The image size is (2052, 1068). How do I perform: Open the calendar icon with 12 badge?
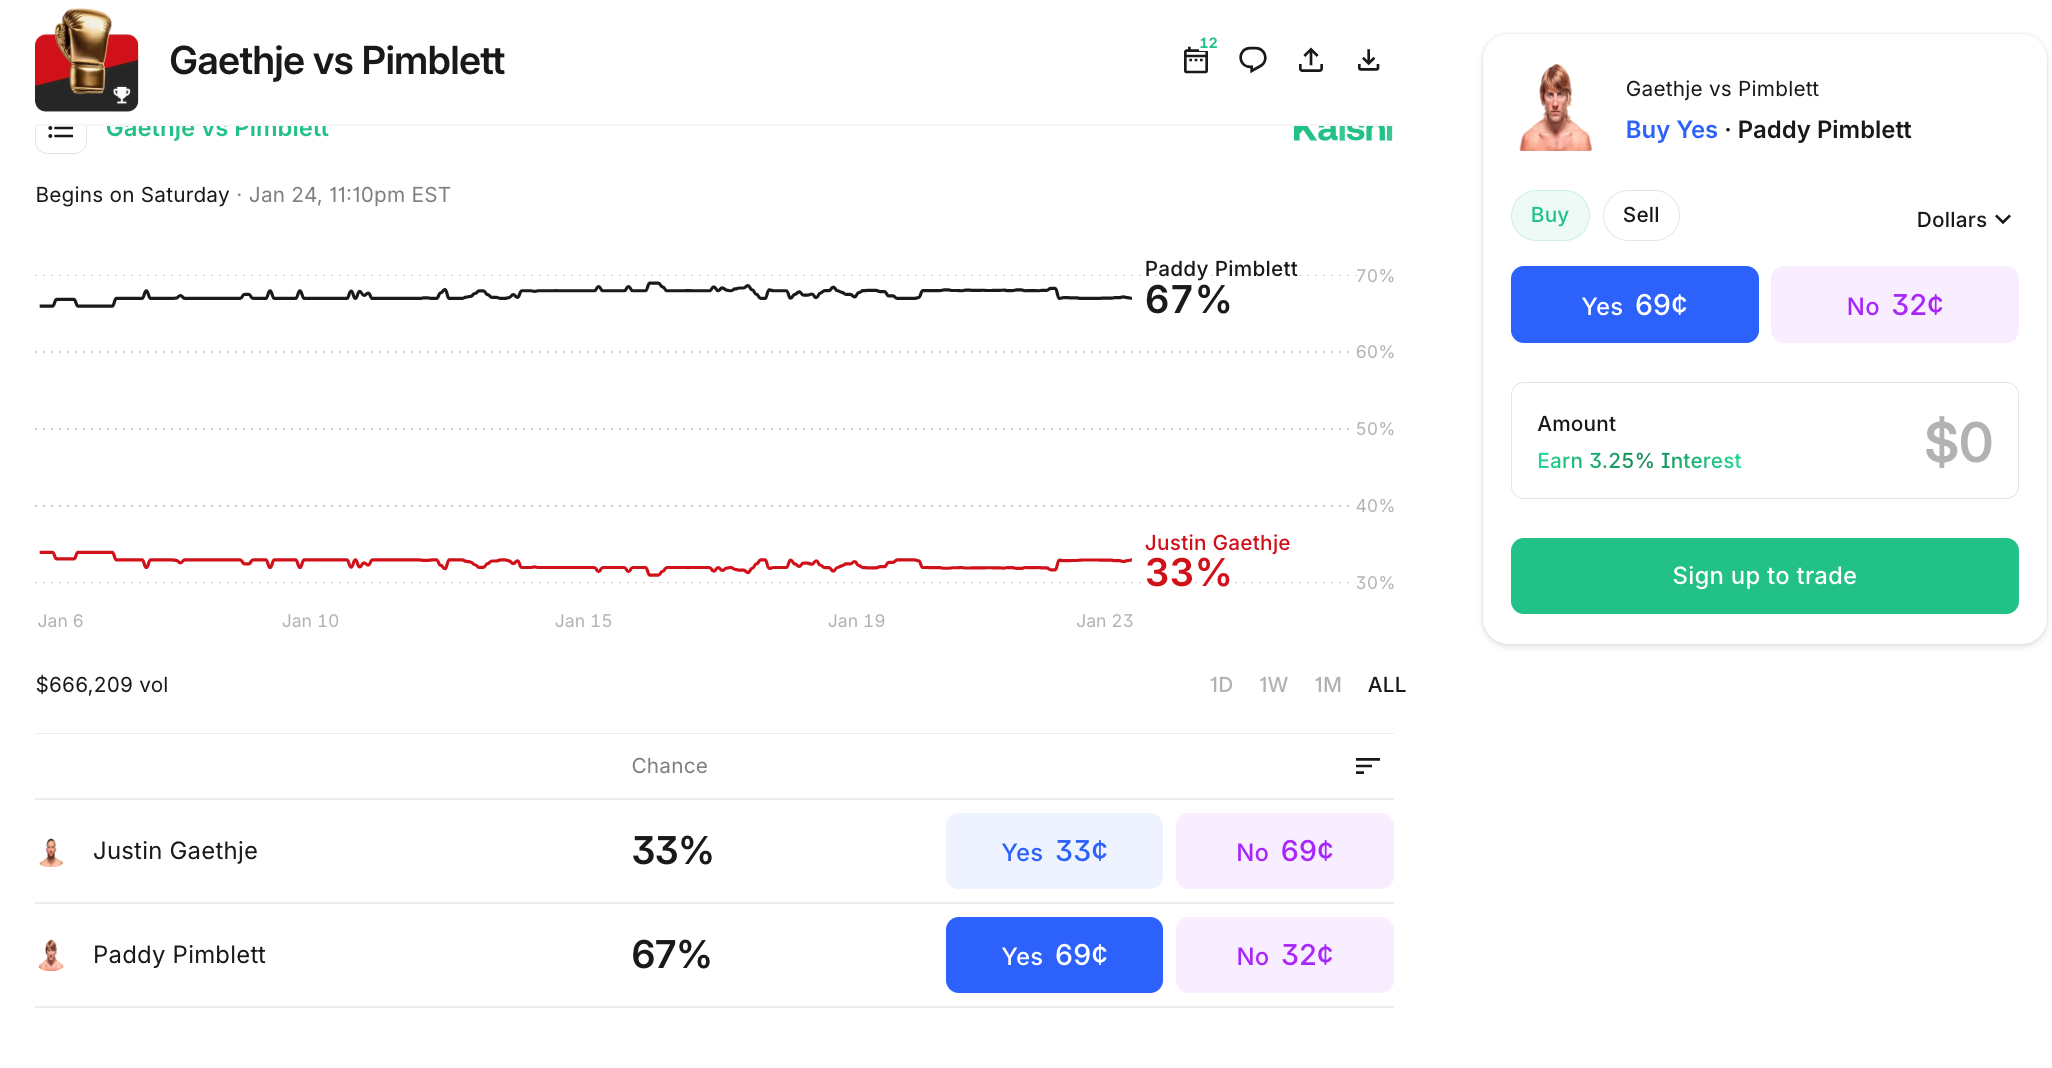point(1196,60)
